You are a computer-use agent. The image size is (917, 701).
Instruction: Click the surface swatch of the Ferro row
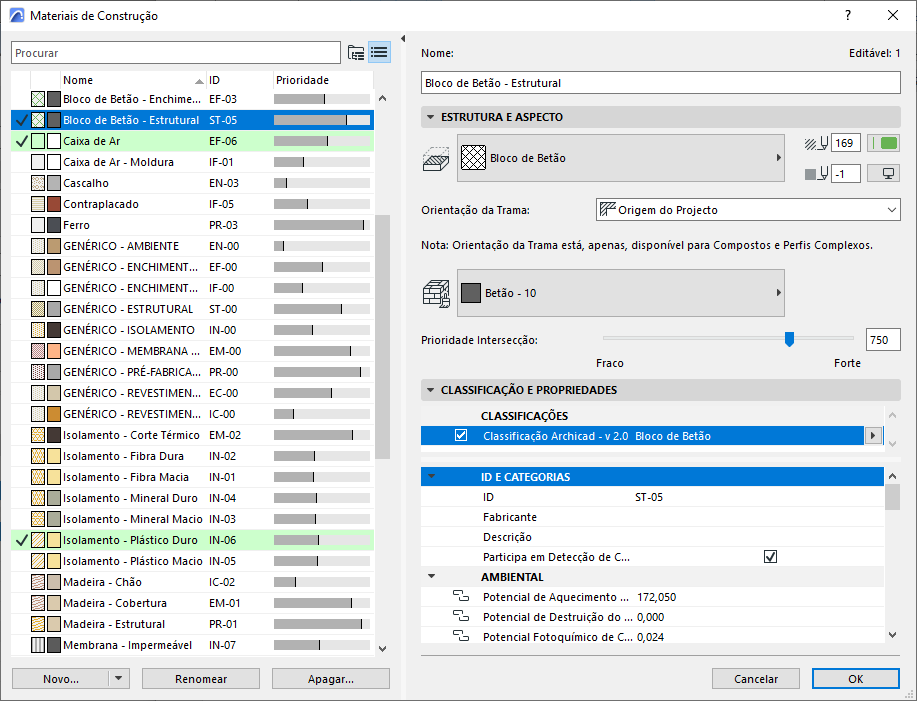coord(54,225)
